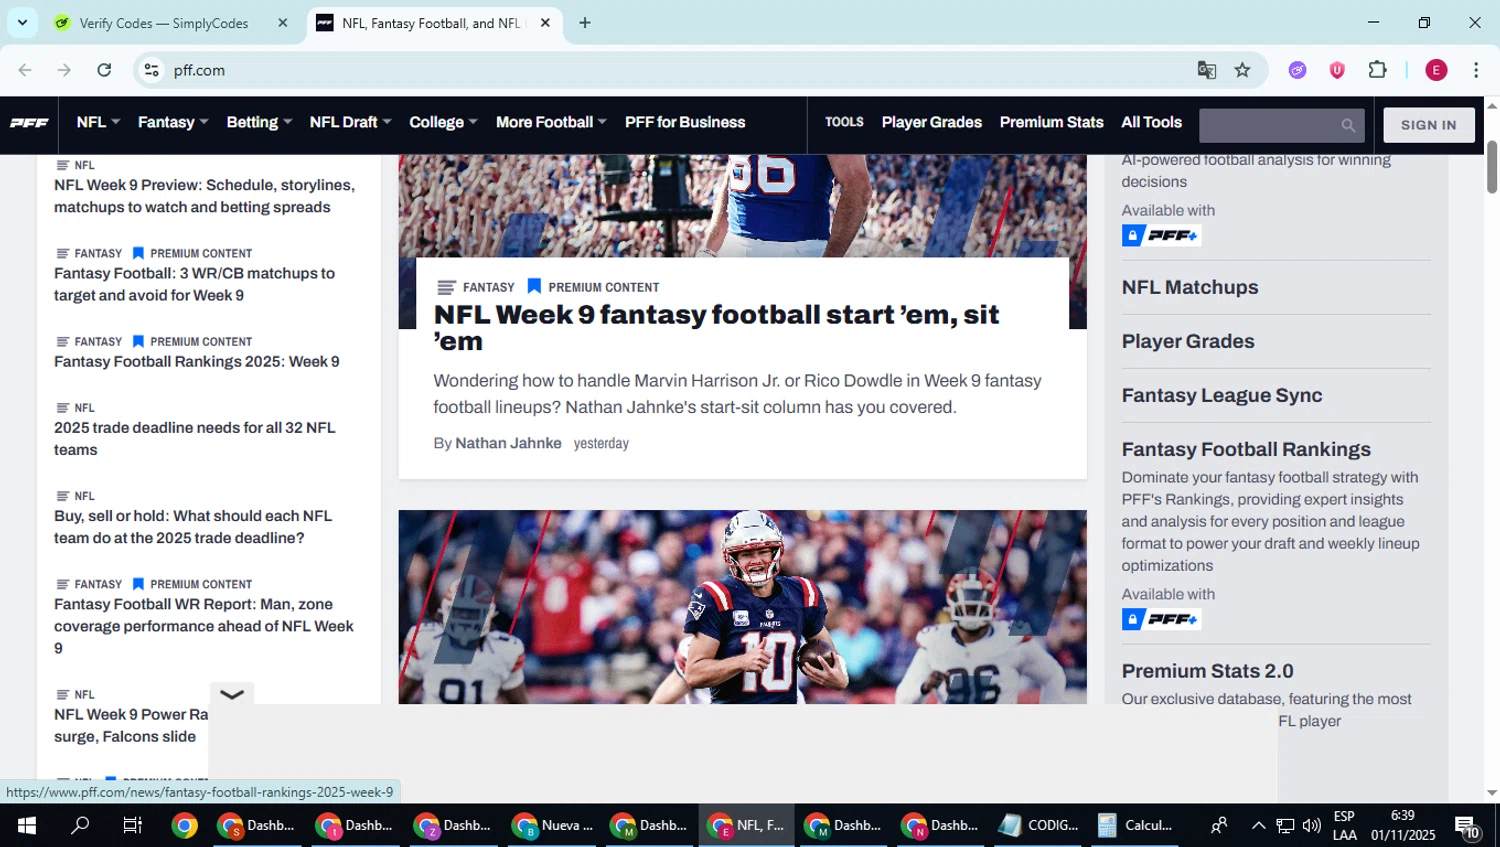Open Chrome three-dot menu
Image resolution: width=1500 pixels, height=847 pixels.
click(1476, 70)
